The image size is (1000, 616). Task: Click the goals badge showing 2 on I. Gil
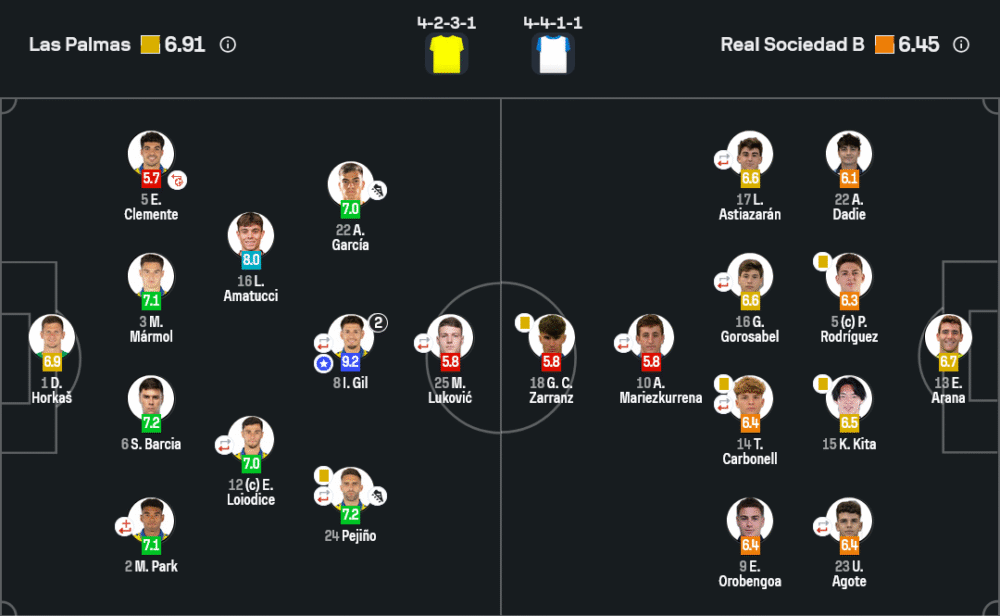[x=377, y=322]
